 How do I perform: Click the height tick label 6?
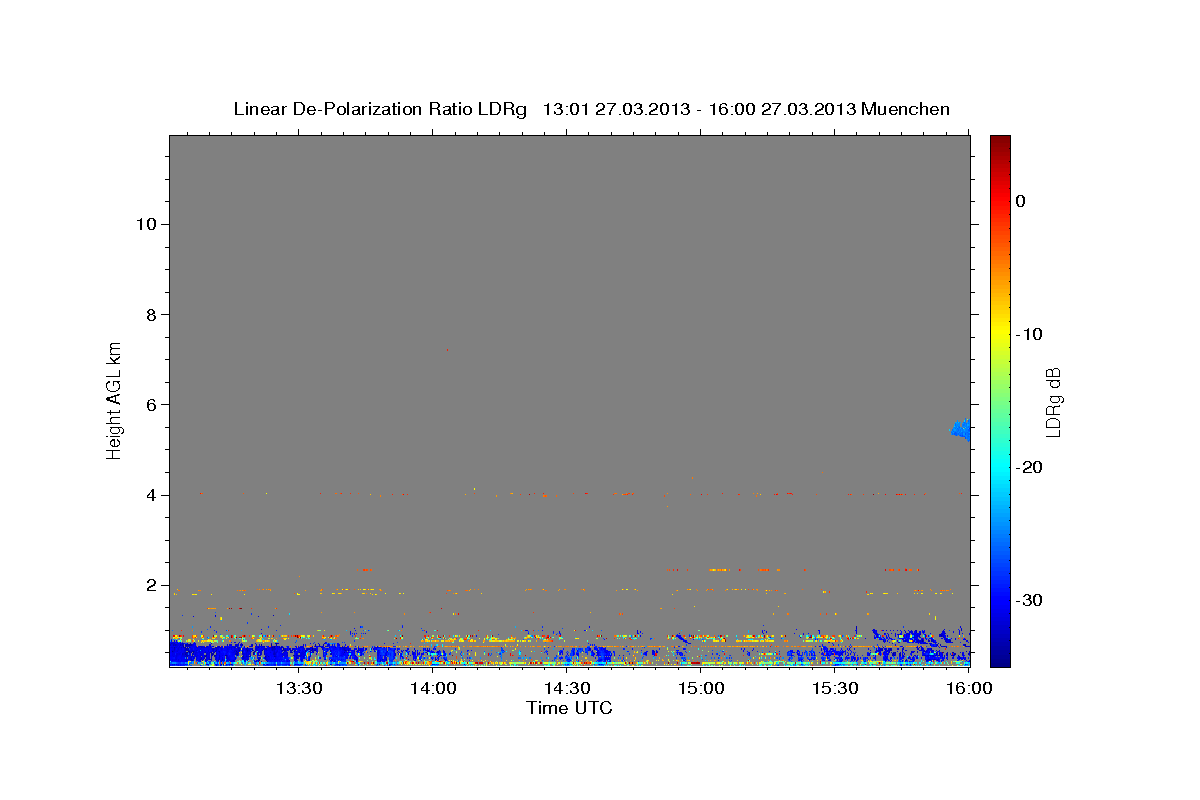point(151,404)
